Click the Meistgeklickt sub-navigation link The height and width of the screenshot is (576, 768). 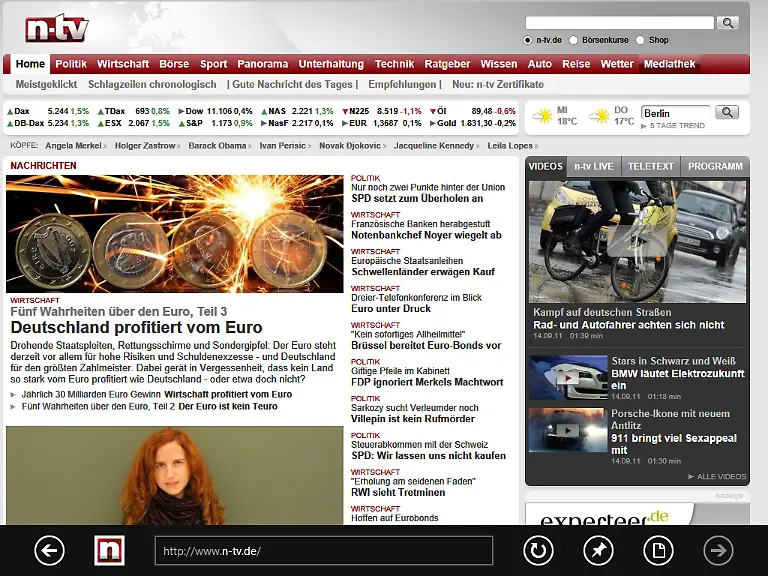47,84
